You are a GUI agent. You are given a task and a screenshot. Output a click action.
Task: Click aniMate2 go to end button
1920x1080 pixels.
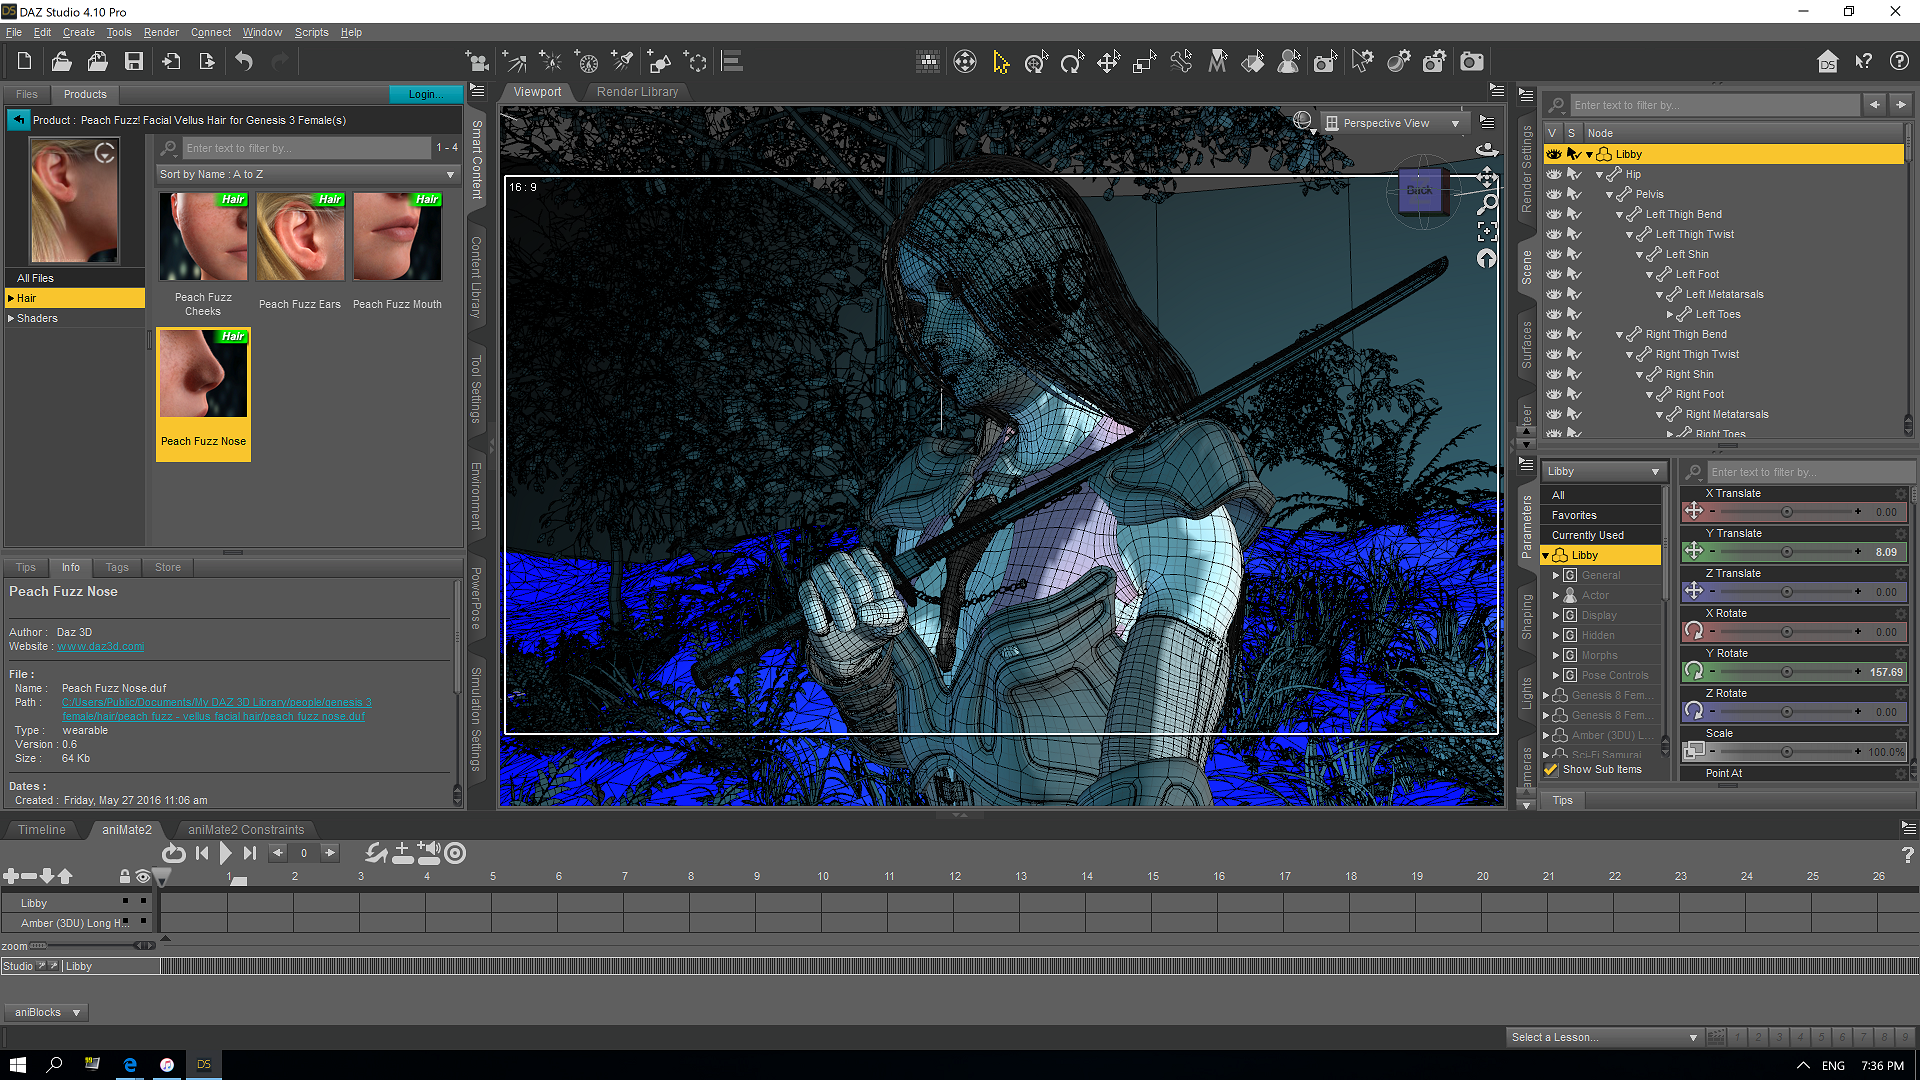coord(250,853)
